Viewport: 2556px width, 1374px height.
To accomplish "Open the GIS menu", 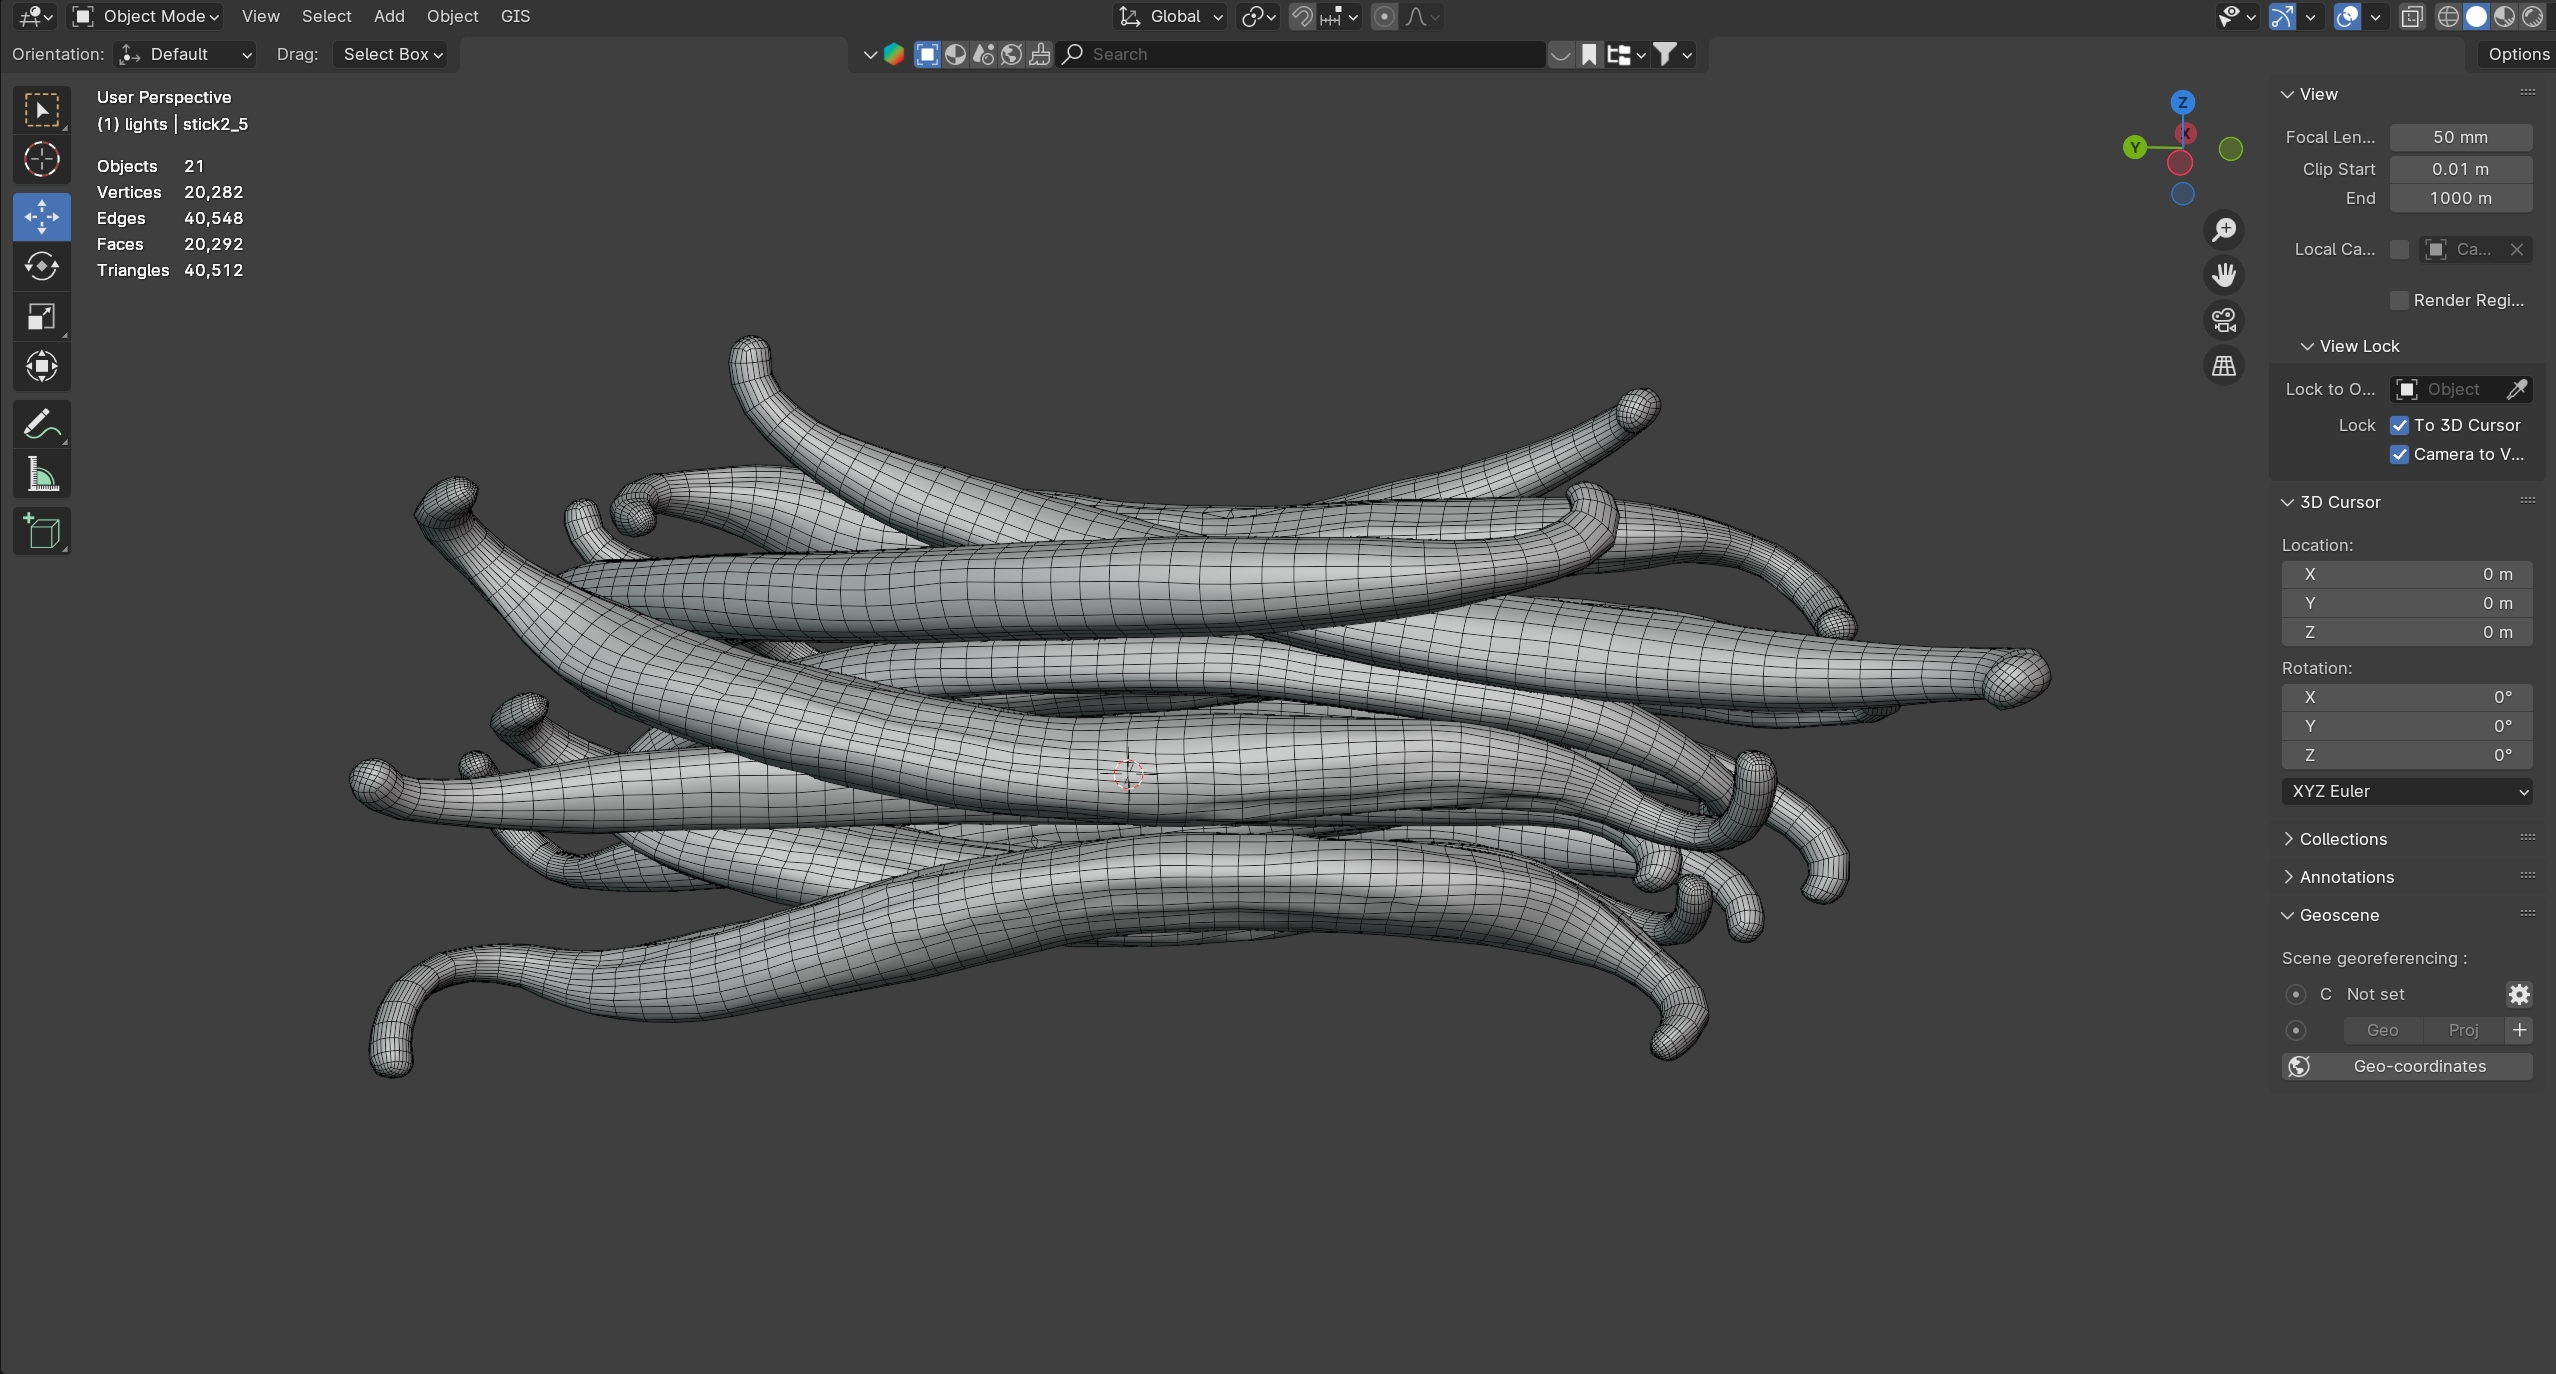I will pyautogui.click(x=515, y=16).
